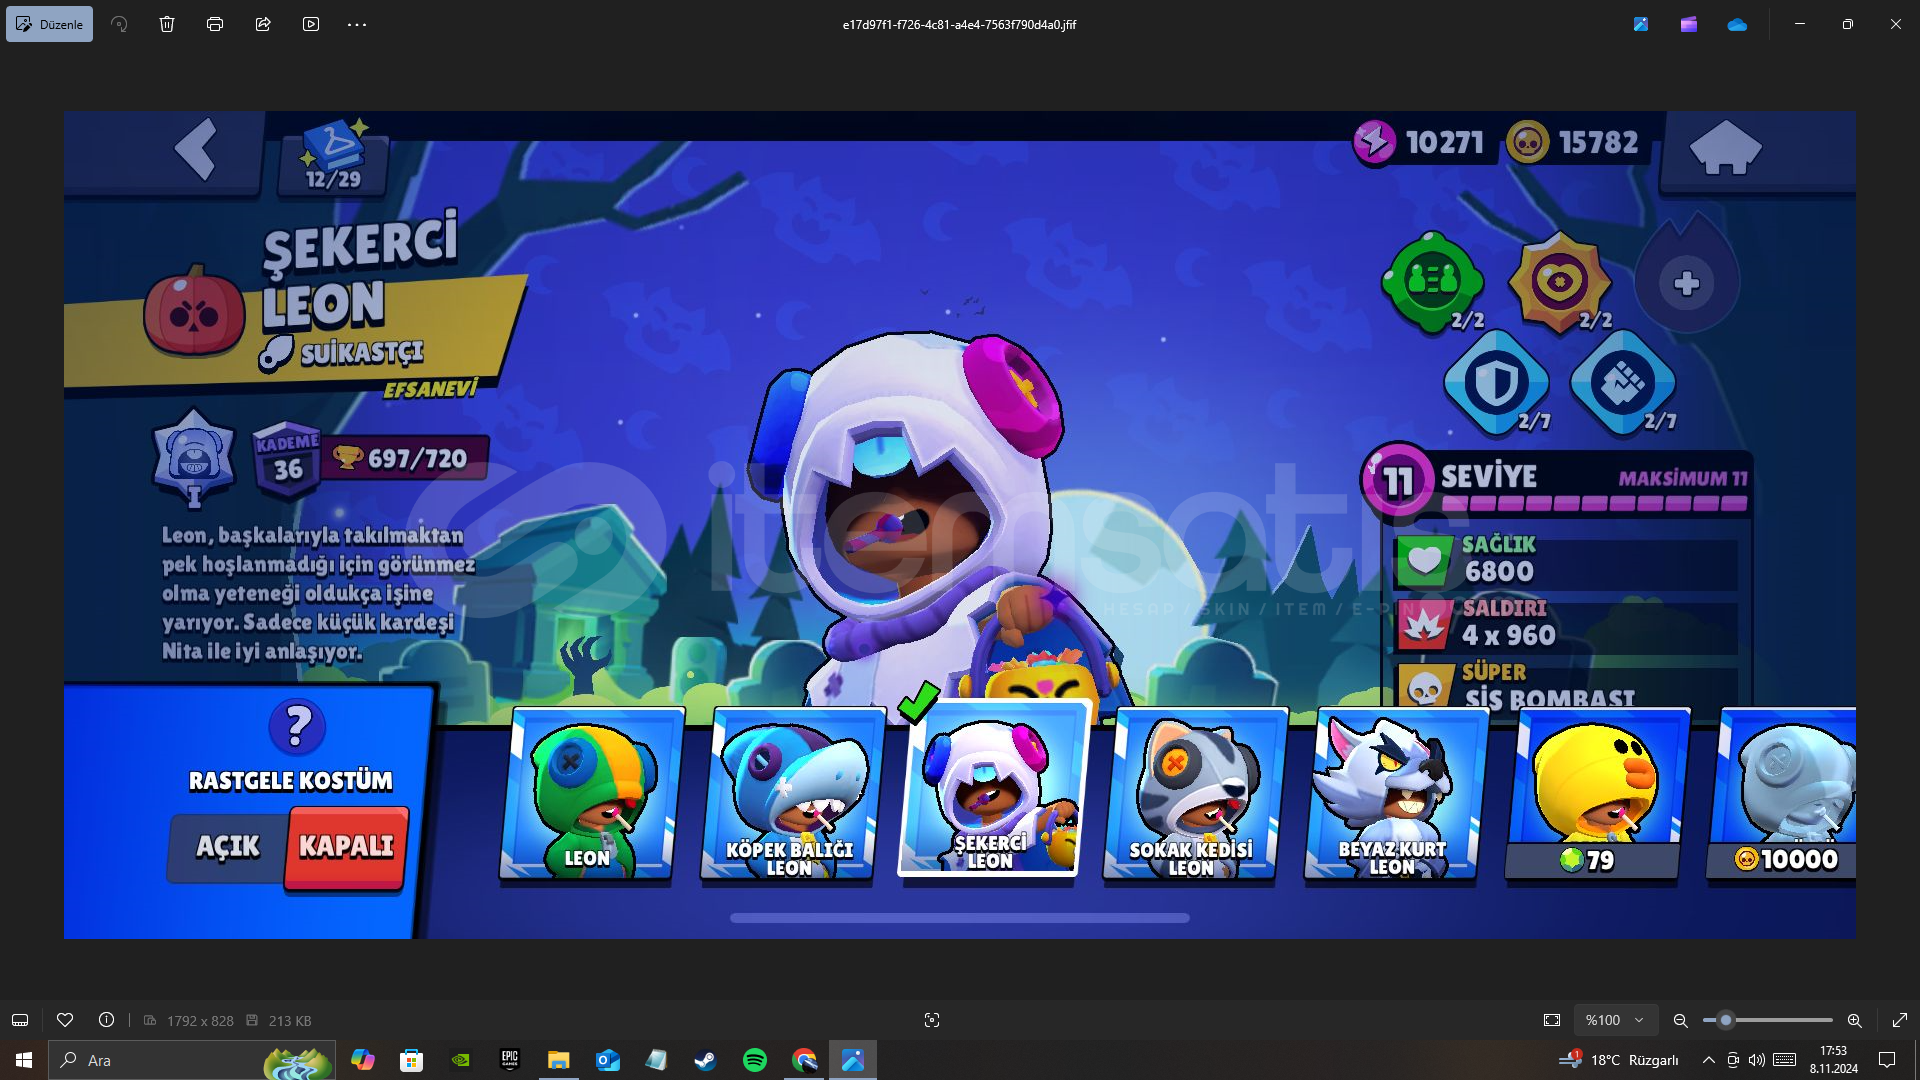Screen dimensions: 1920x1080
Task: Click the taskbar volume icon
Action: click(x=1757, y=1060)
